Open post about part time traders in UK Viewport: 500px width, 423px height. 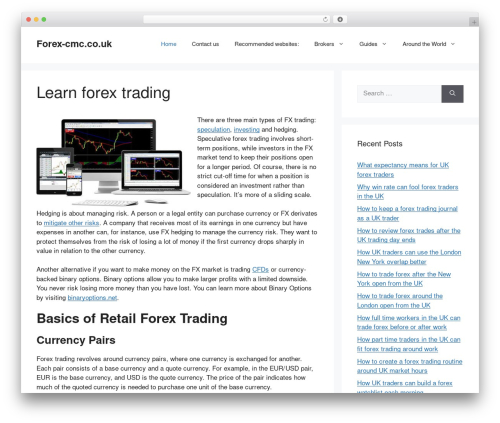(408, 344)
